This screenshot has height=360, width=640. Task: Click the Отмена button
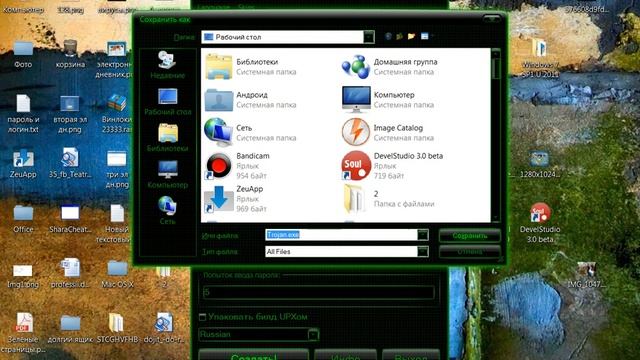(470, 251)
